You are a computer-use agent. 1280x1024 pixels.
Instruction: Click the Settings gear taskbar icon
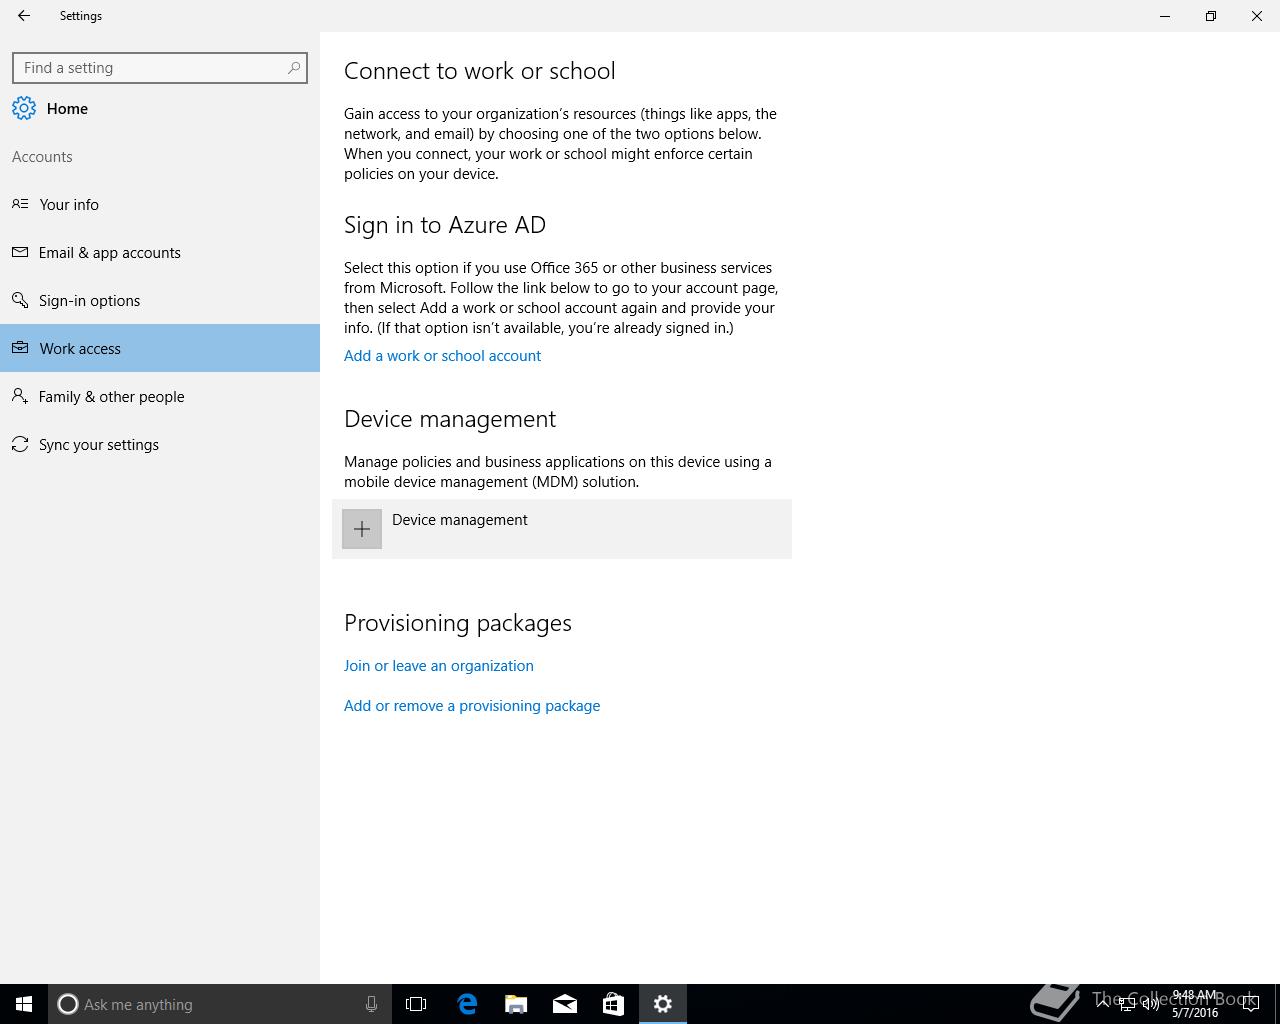pos(663,1004)
